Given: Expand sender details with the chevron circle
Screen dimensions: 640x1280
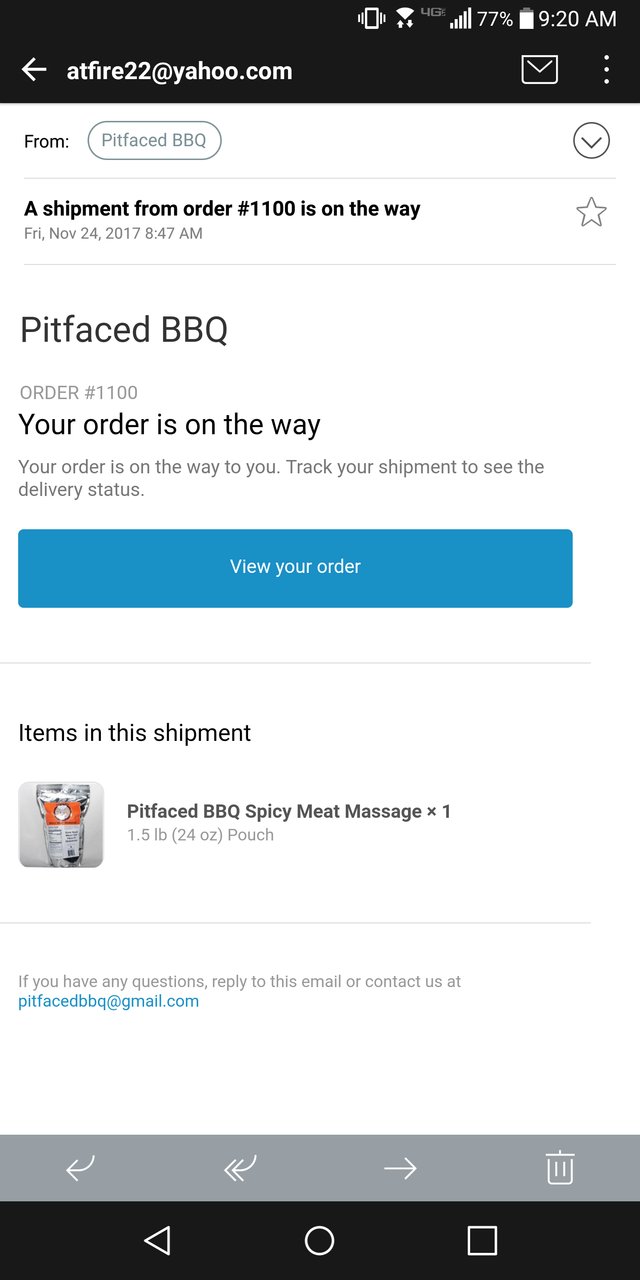Looking at the screenshot, I should pyautogui.click(x=591, y=141).
